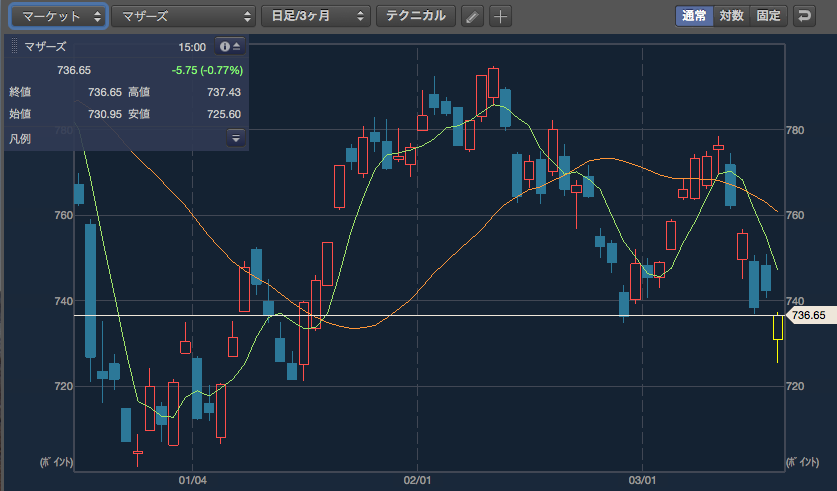The height and width of the screenshot is (491, 837).
Task: Open the テクニカル settings button
Action: tap(416, 16)
